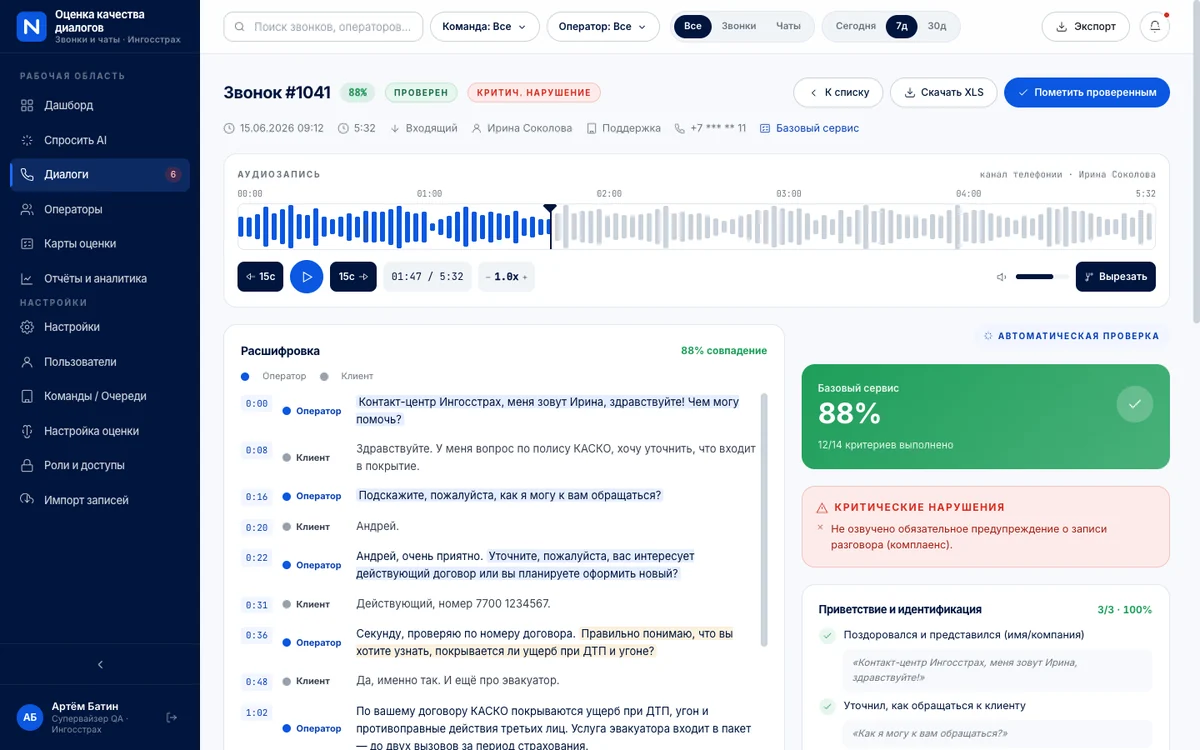Click the Экспорт button

tap(1086, 27)
